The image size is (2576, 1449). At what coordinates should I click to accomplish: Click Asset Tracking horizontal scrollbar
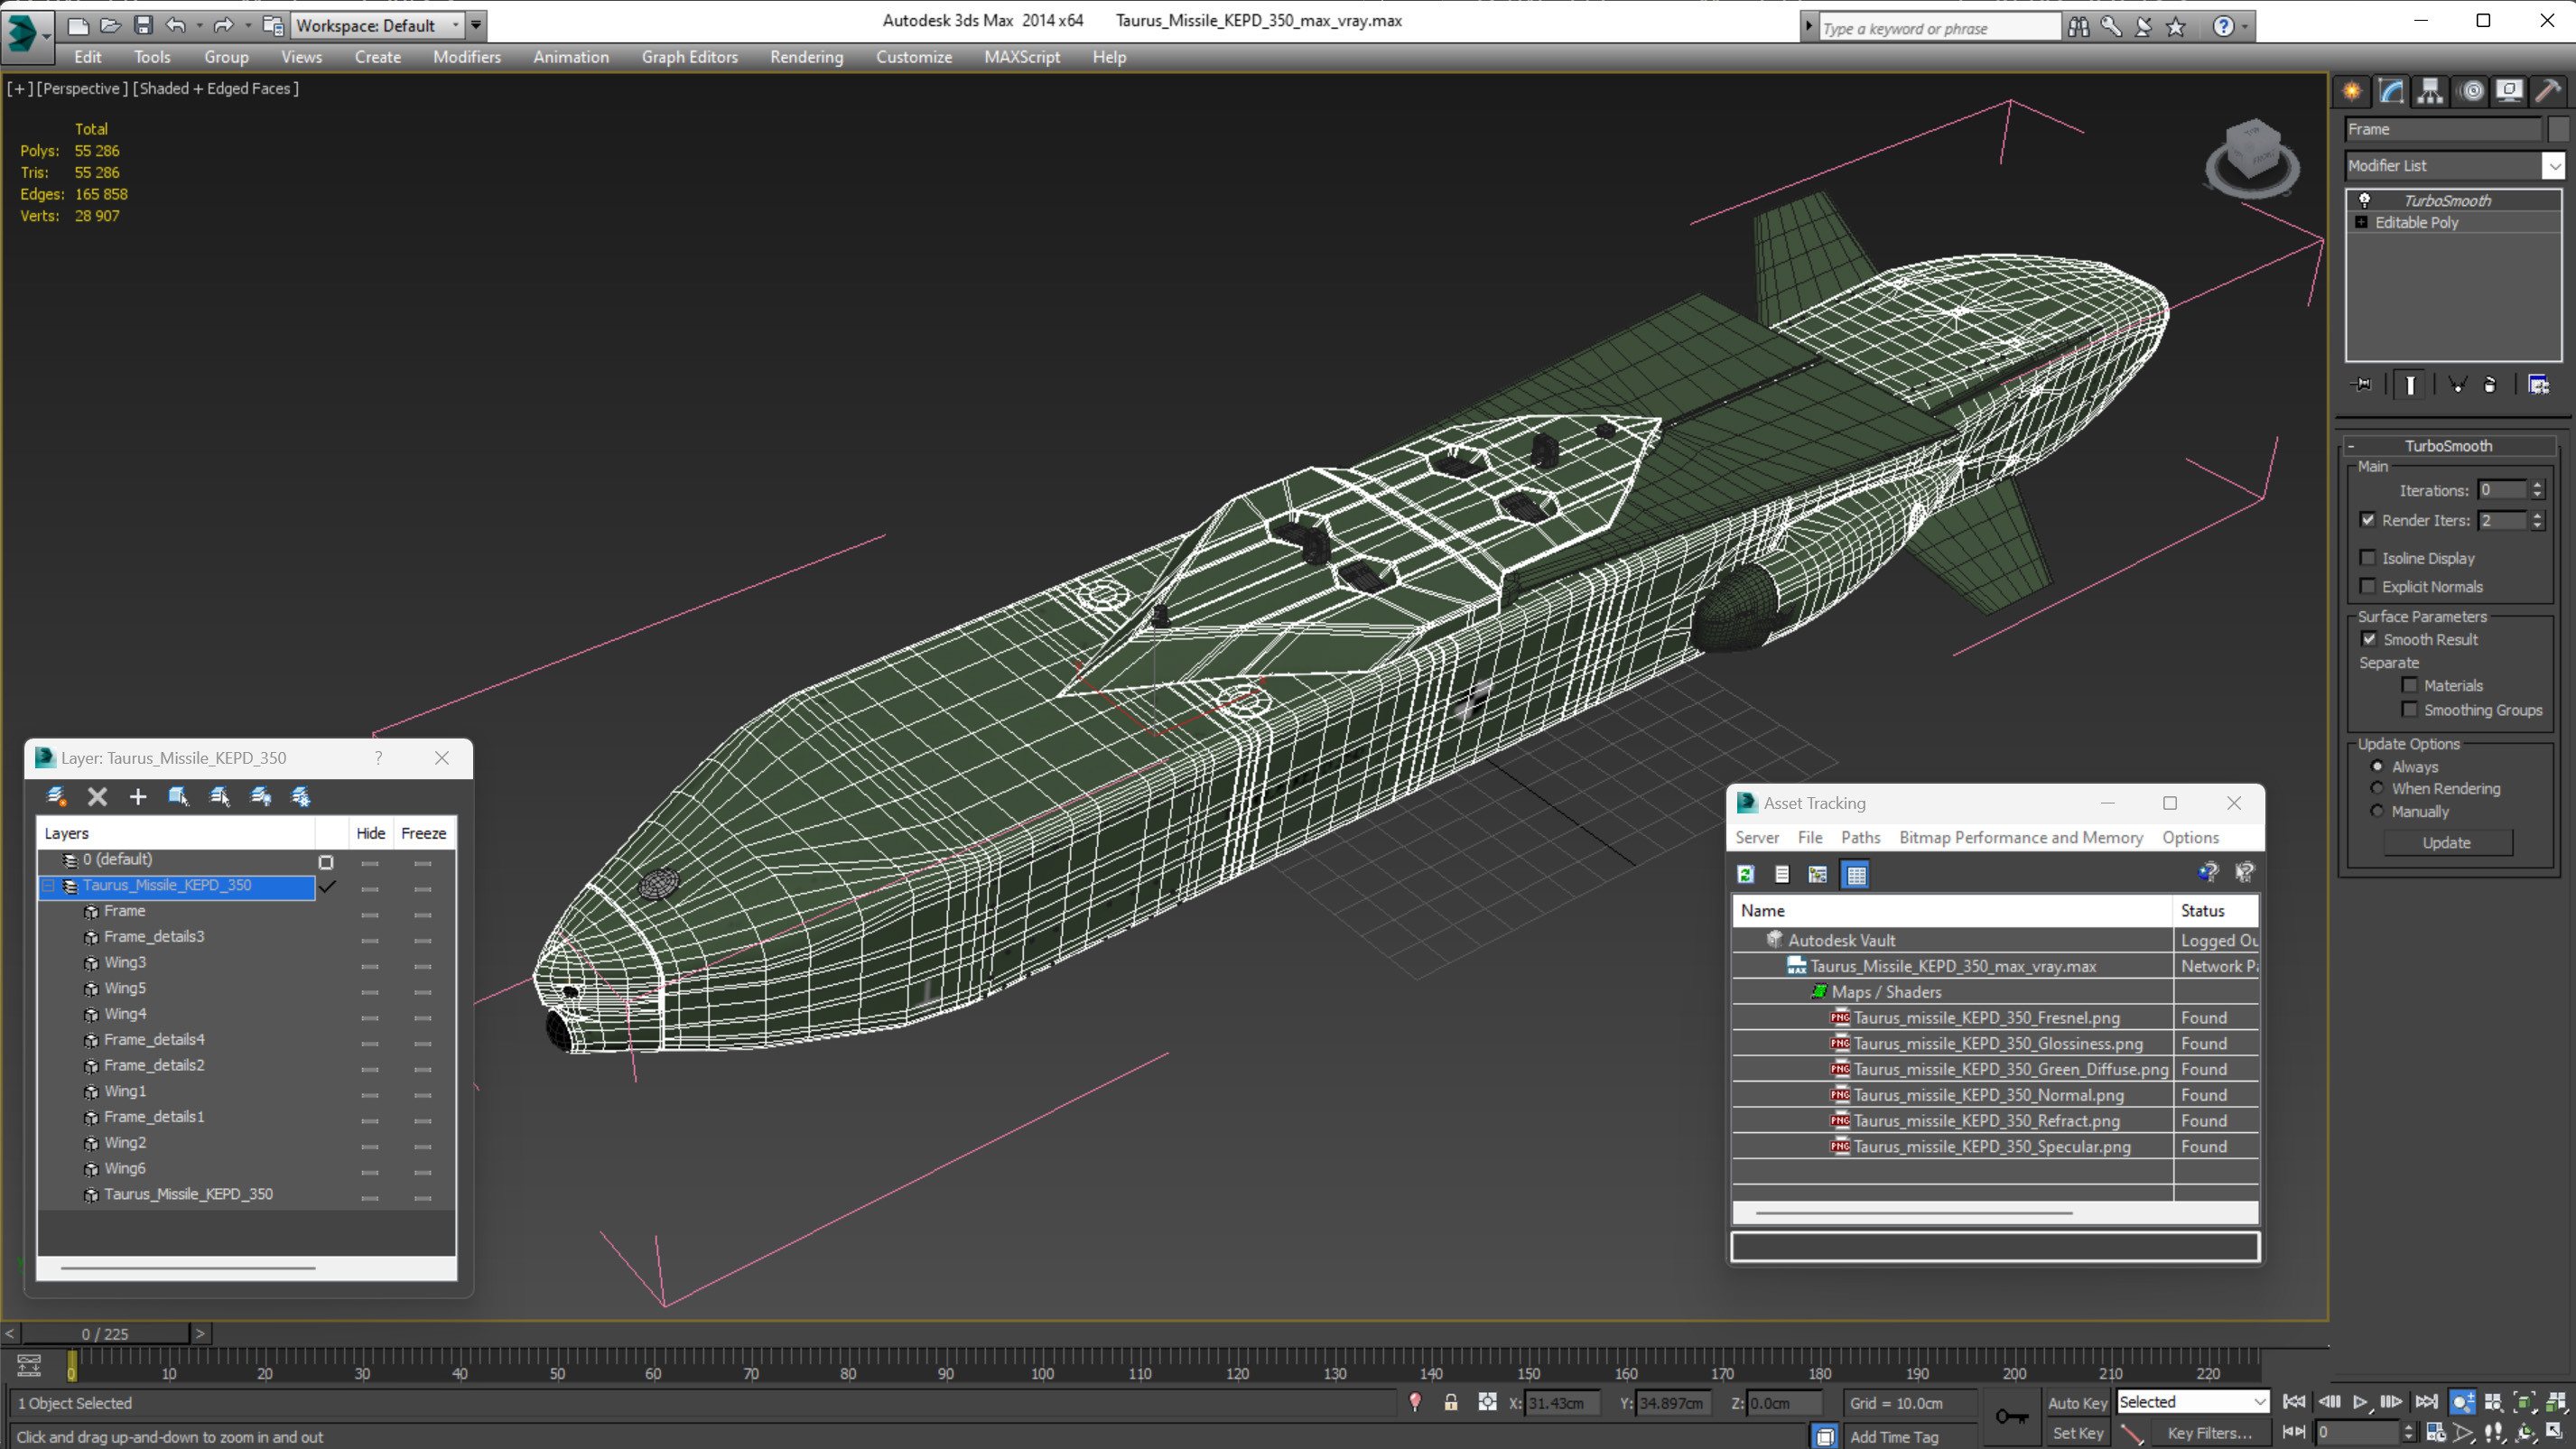tap(1913, 1213)
